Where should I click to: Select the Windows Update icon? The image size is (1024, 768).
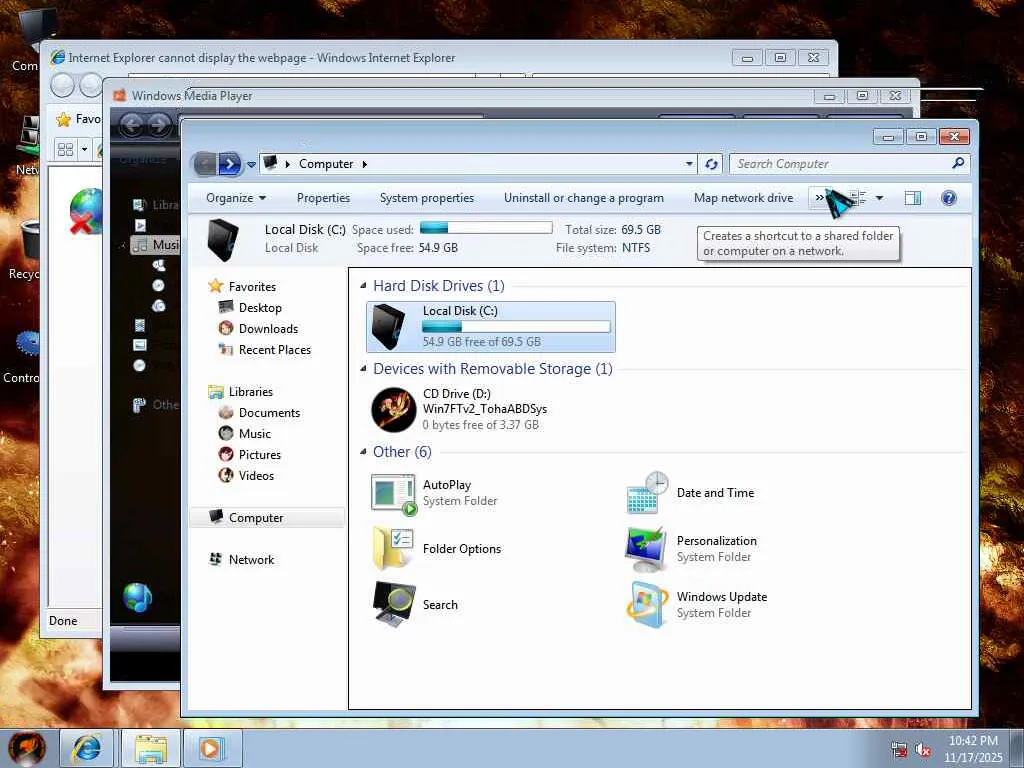(647, 605)
